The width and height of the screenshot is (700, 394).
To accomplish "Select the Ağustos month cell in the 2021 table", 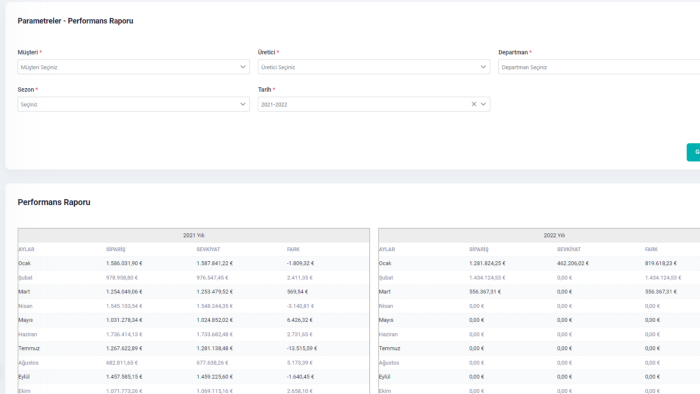I will (x=29, y=363).
